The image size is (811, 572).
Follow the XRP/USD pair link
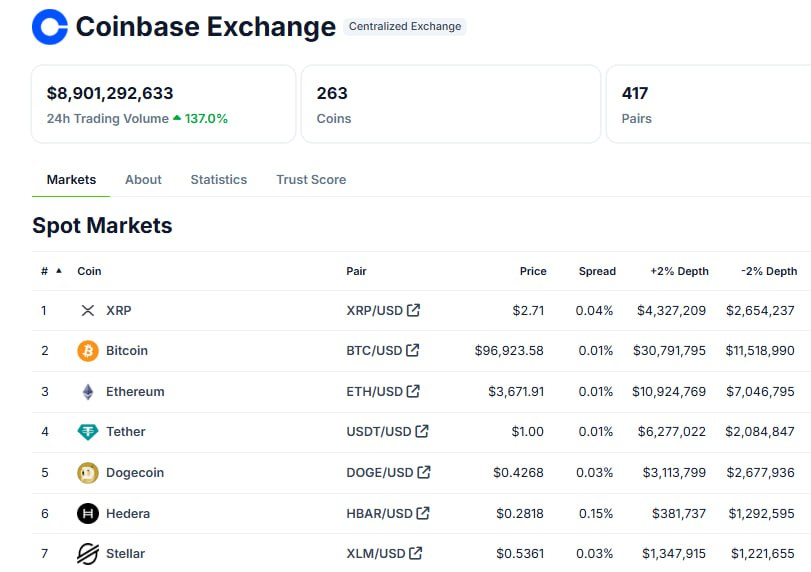(x=374, y=310)
